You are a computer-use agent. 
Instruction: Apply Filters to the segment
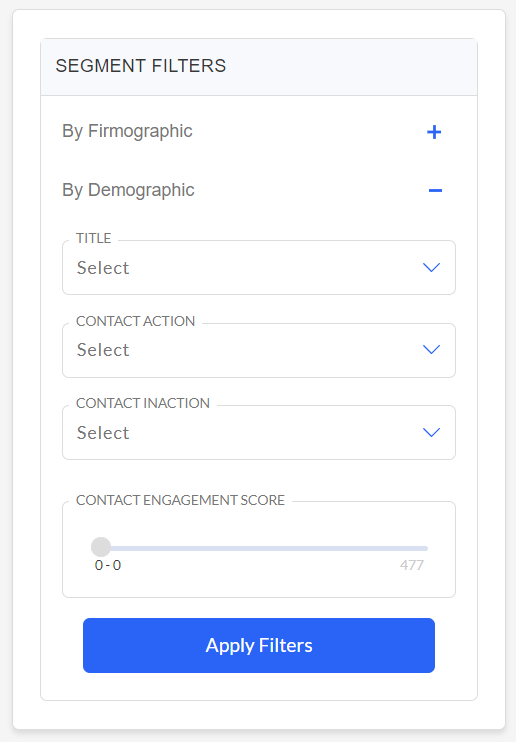pyautogui.click(x=259, y=645)
